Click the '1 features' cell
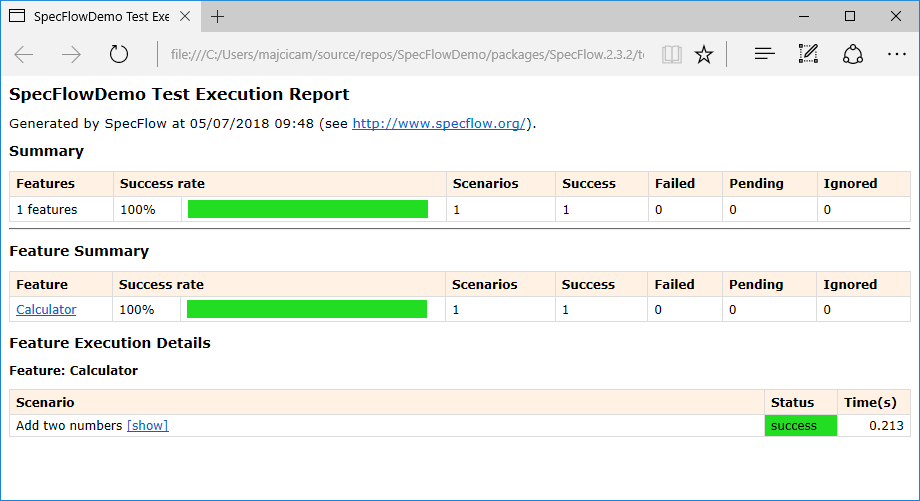This screenshot has height=501, width=920. tap(61, 209)
